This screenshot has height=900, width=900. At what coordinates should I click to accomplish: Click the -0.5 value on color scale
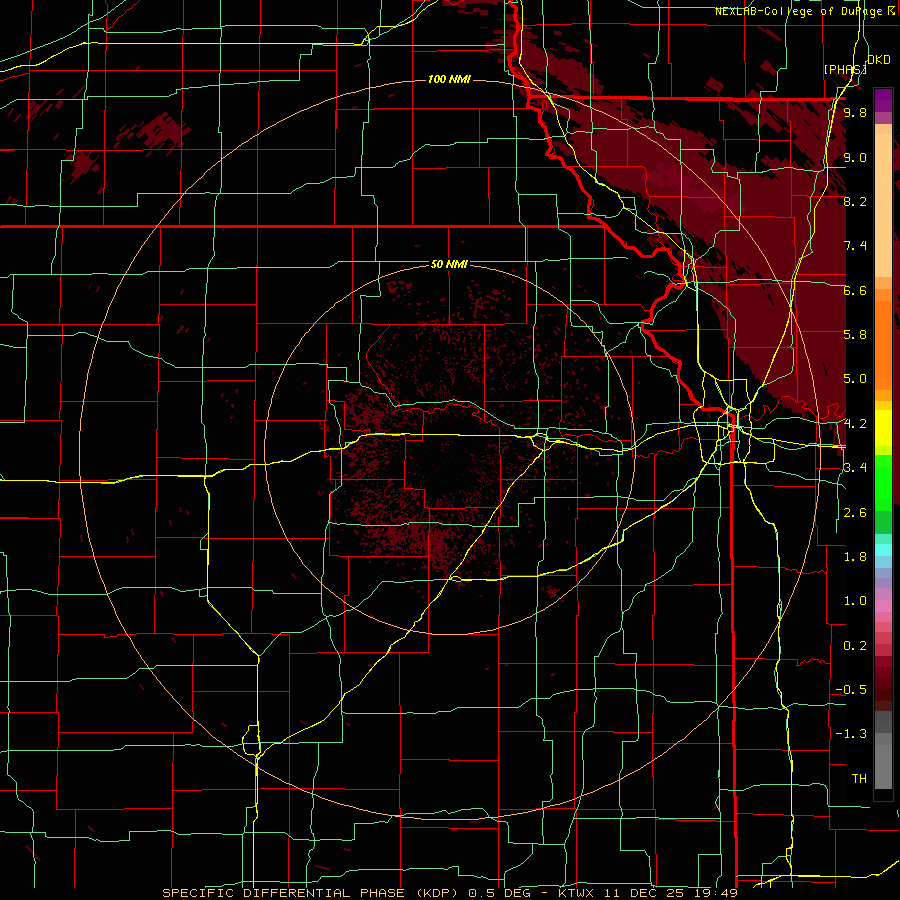[851, 690]
